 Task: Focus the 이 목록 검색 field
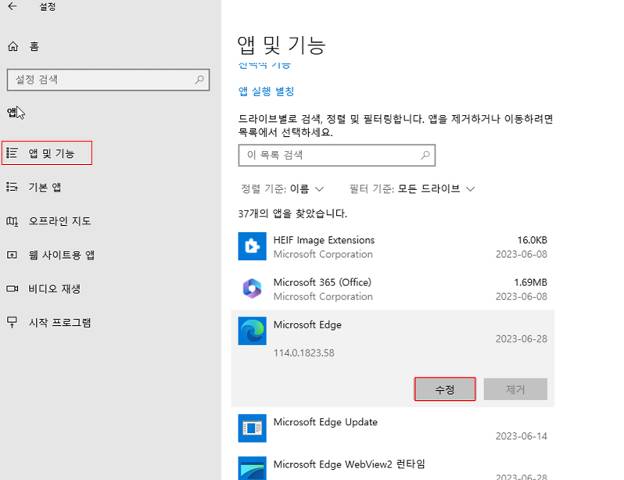point(337,155)
